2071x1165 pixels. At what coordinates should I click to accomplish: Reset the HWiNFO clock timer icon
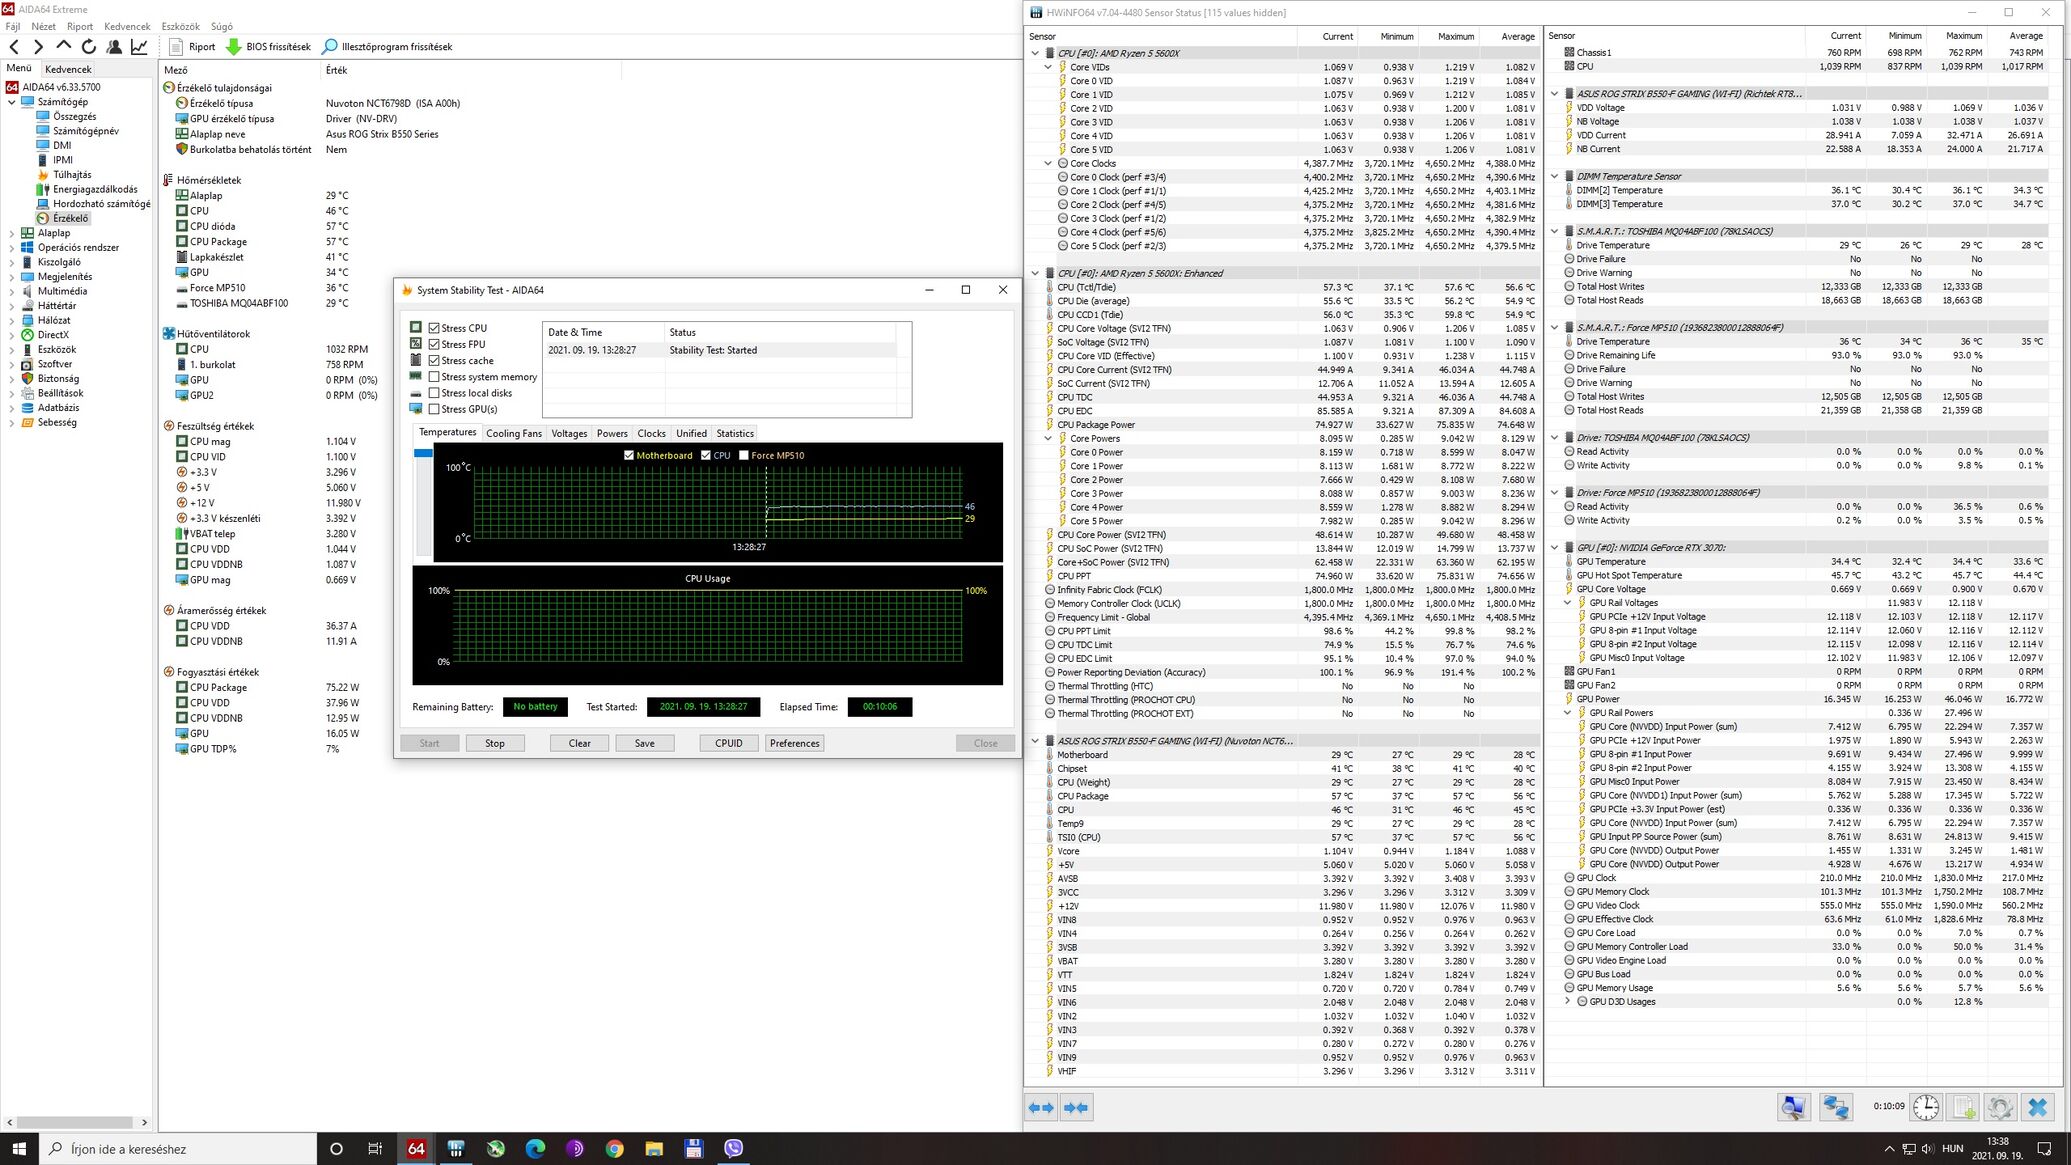click(1925, 1107)
